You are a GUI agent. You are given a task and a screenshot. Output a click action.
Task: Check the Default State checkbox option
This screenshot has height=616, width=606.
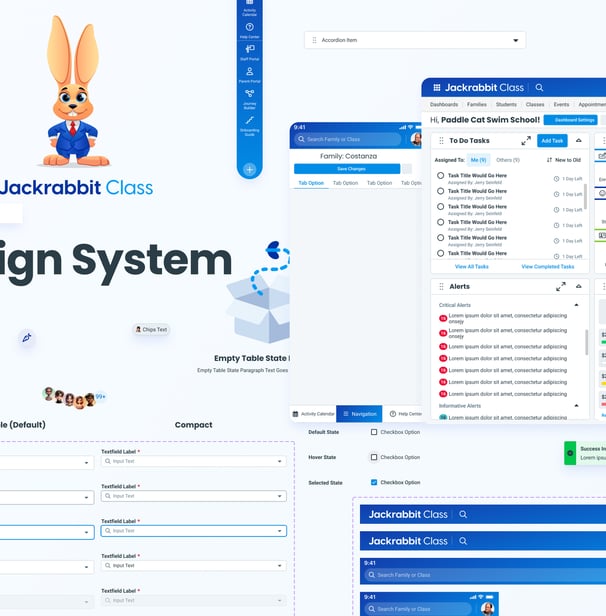374,432
